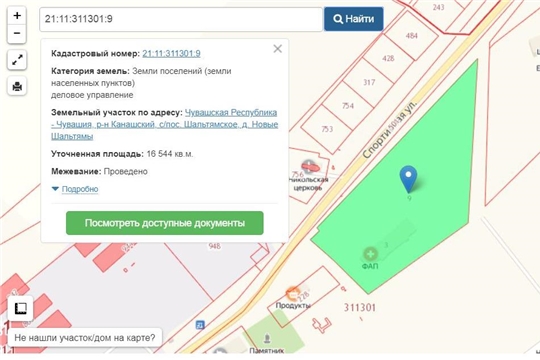Select parcel numbered 317
Image resolution: width=540 pixels, height=360 pixels.
point(369,82)
